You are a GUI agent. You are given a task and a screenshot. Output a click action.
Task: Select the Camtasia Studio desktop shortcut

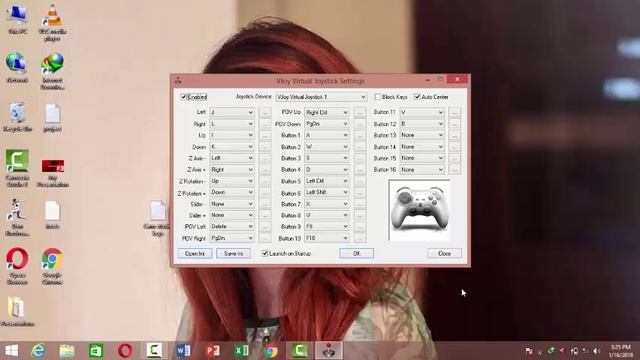click(17, 169)
